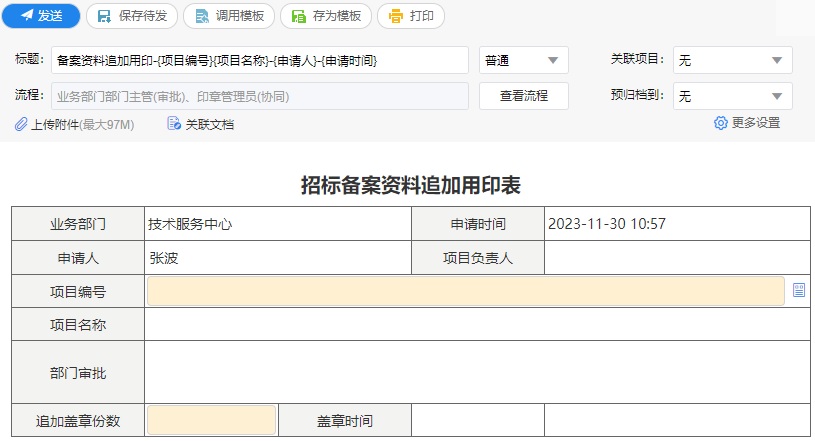Click the 追加盖章份数 input field

212,420
